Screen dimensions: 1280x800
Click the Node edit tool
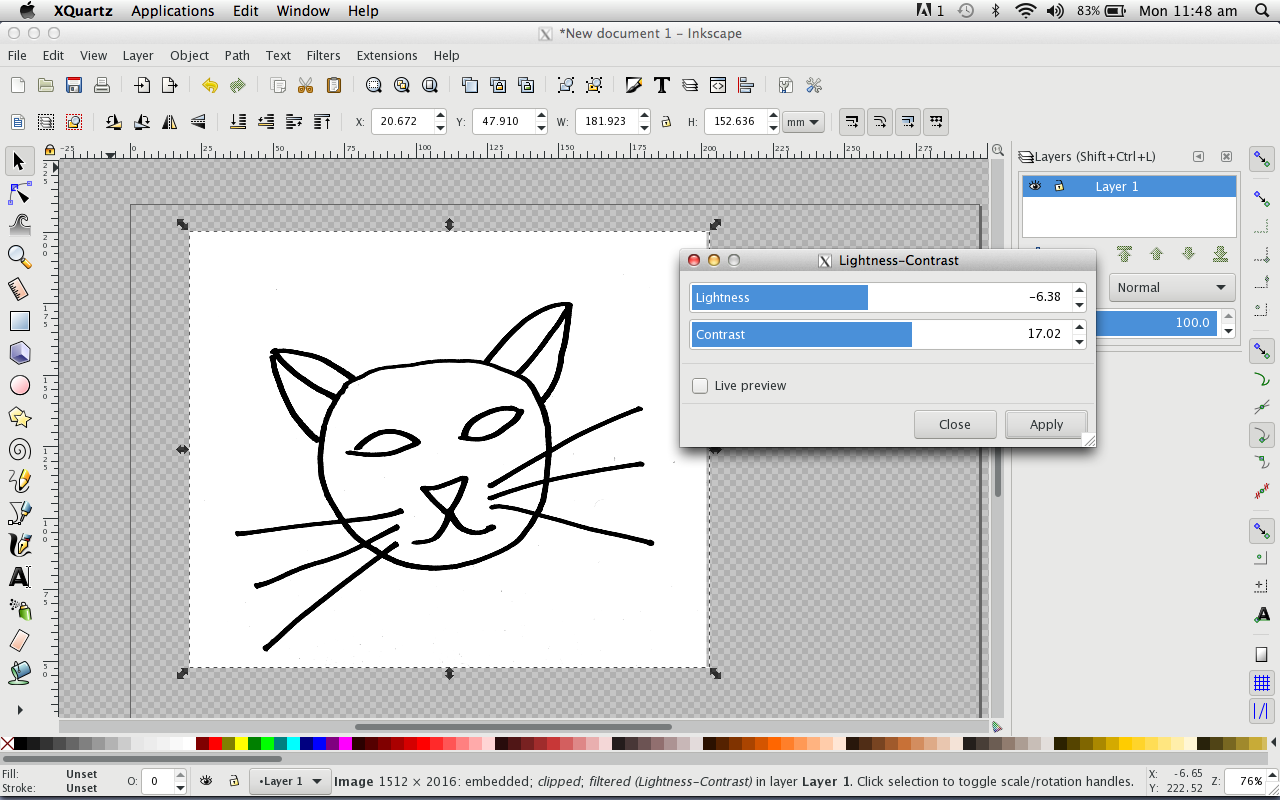pos(19,193)
